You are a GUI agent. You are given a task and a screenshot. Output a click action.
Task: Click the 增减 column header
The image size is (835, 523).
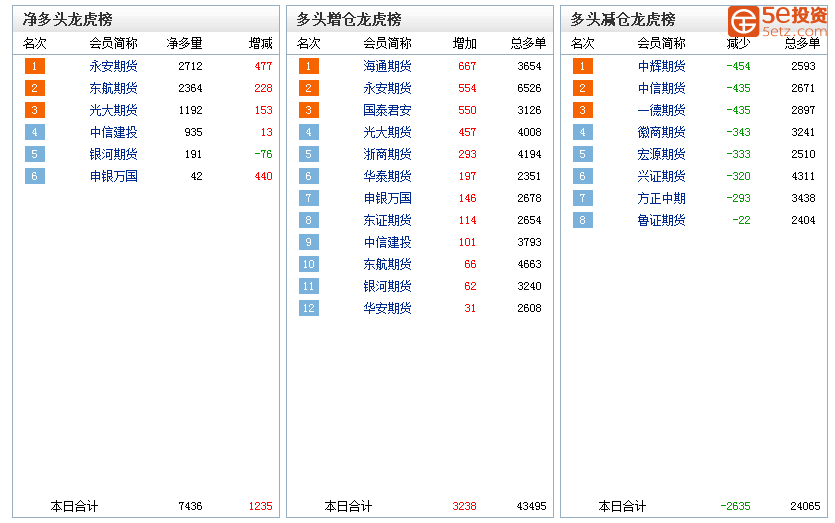(x=260, y=43)
